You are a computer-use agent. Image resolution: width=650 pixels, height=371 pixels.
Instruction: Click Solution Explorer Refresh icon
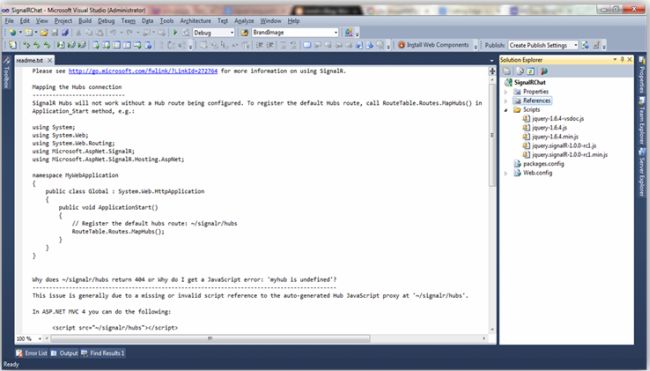(531, 71)
